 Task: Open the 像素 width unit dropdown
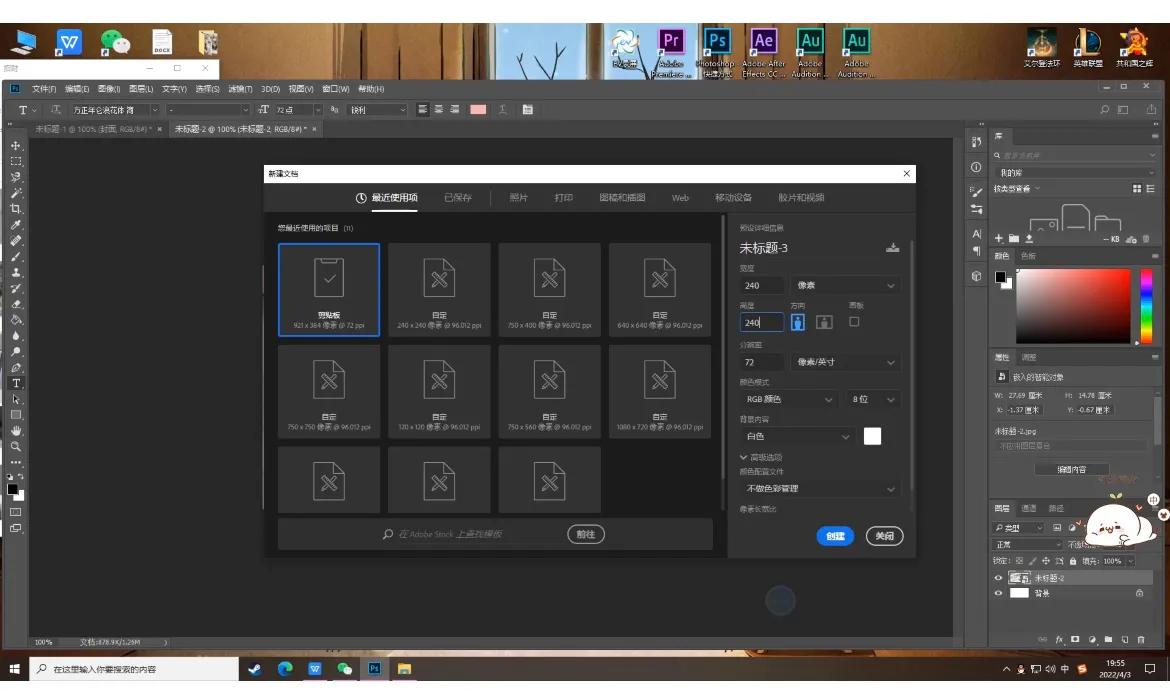845,286
